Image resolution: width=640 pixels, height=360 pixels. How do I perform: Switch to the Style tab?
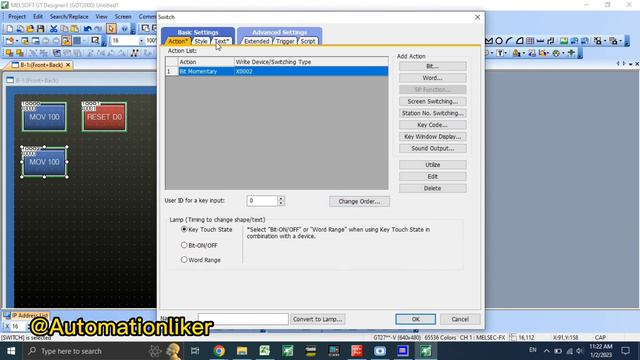tap(201, 41)
